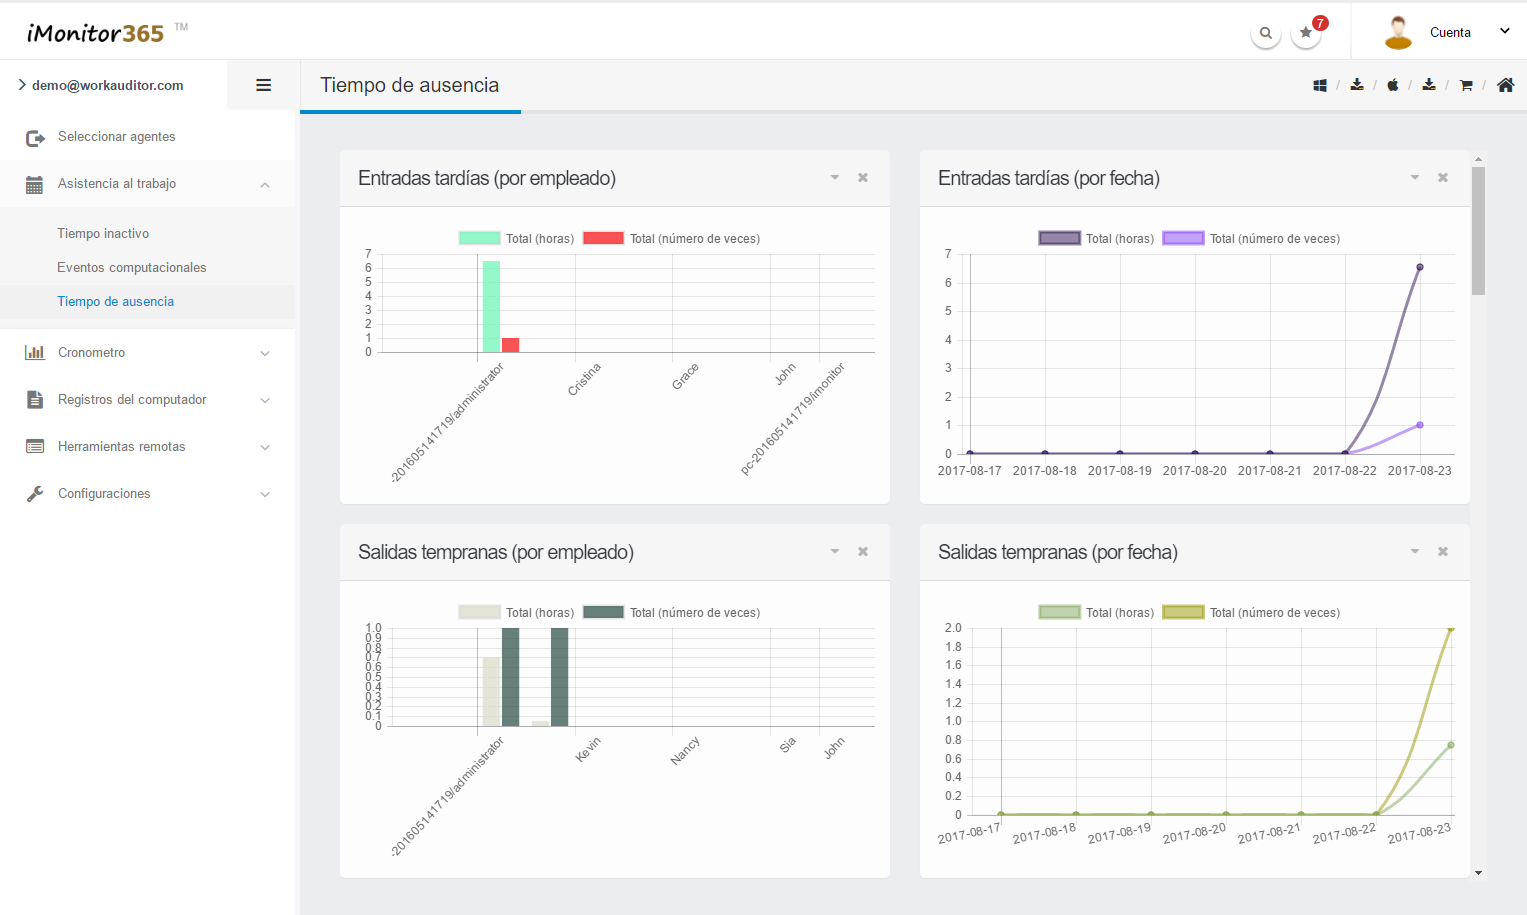Open the star notifications with badge 7

(x=1306, y=33)
